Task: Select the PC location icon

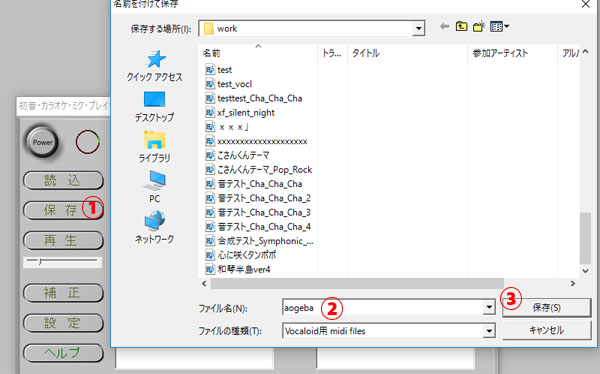Action: 155,187
